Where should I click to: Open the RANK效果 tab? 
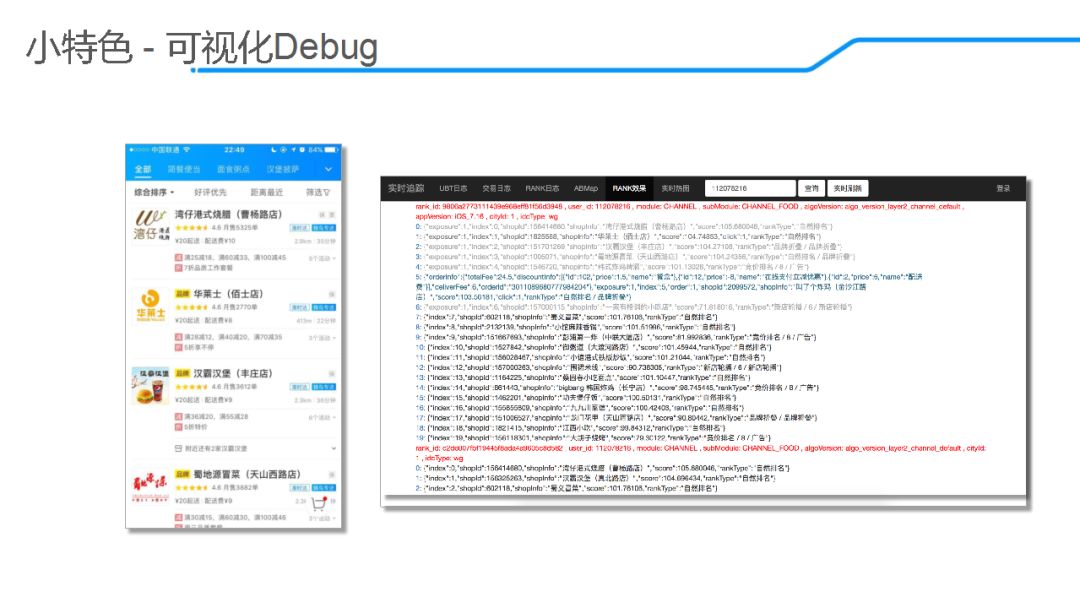pos(630,188)
